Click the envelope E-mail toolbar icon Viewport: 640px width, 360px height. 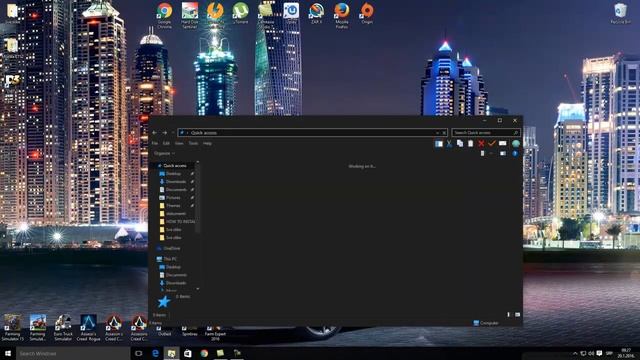[x=503, y=144]
